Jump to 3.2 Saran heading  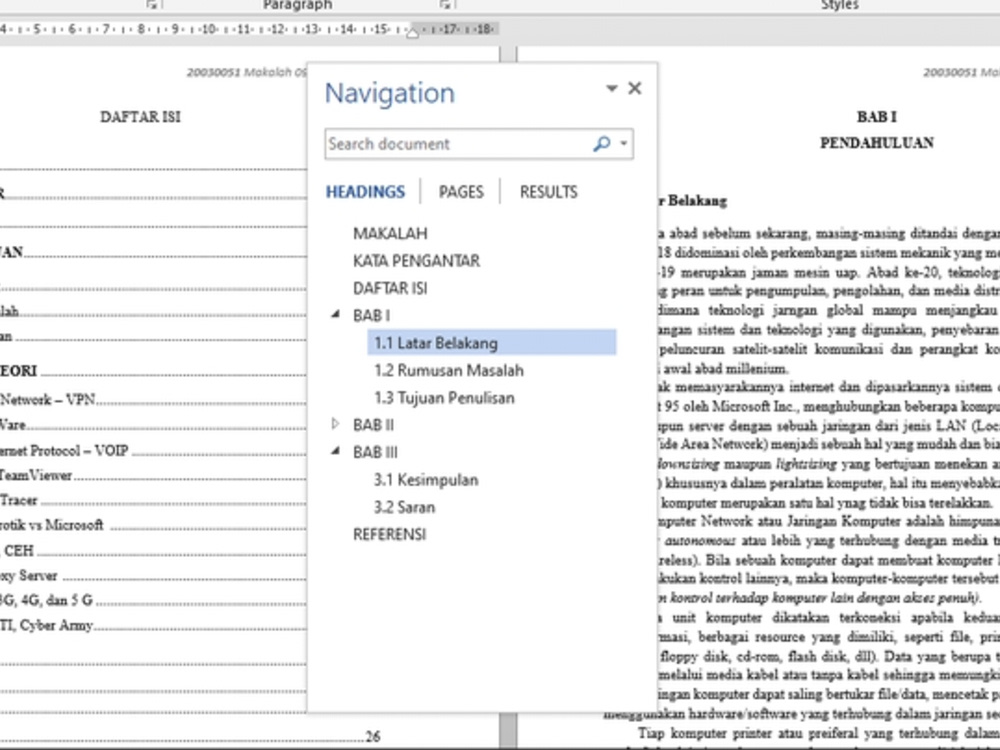pos(404,507)
